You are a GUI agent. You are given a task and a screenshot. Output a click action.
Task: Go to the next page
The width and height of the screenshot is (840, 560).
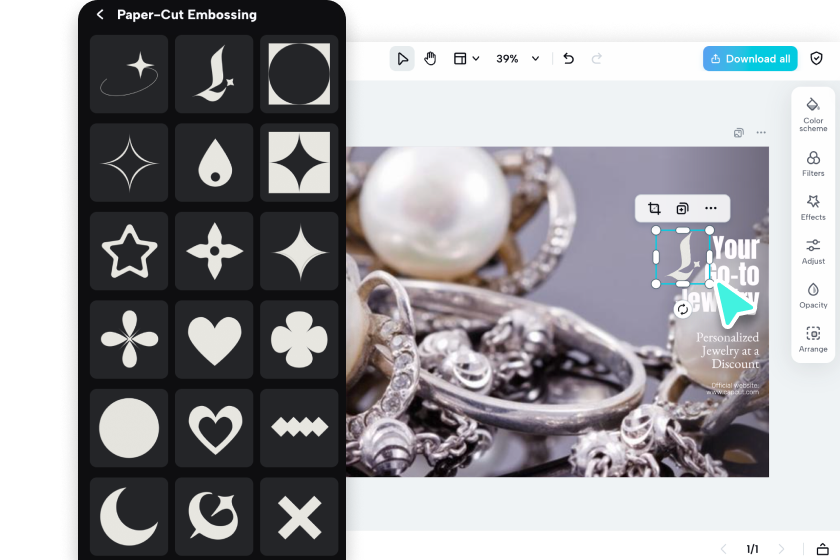click(781, 549)
